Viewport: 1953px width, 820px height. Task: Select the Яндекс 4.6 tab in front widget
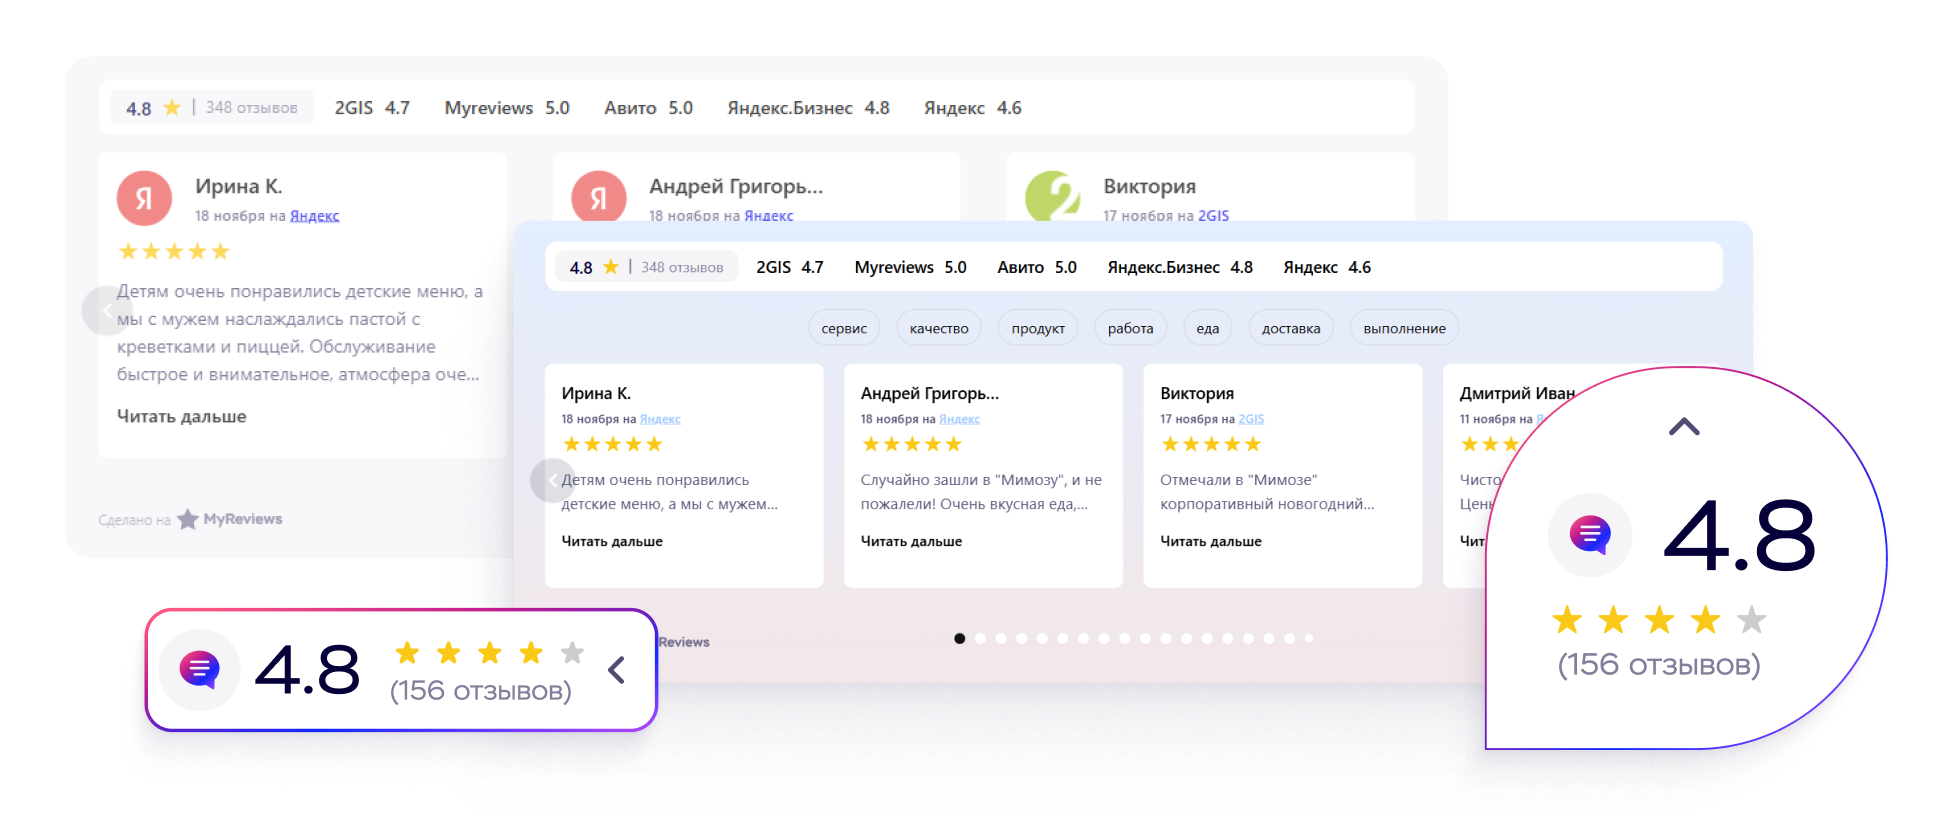[x=1327, y=268]
